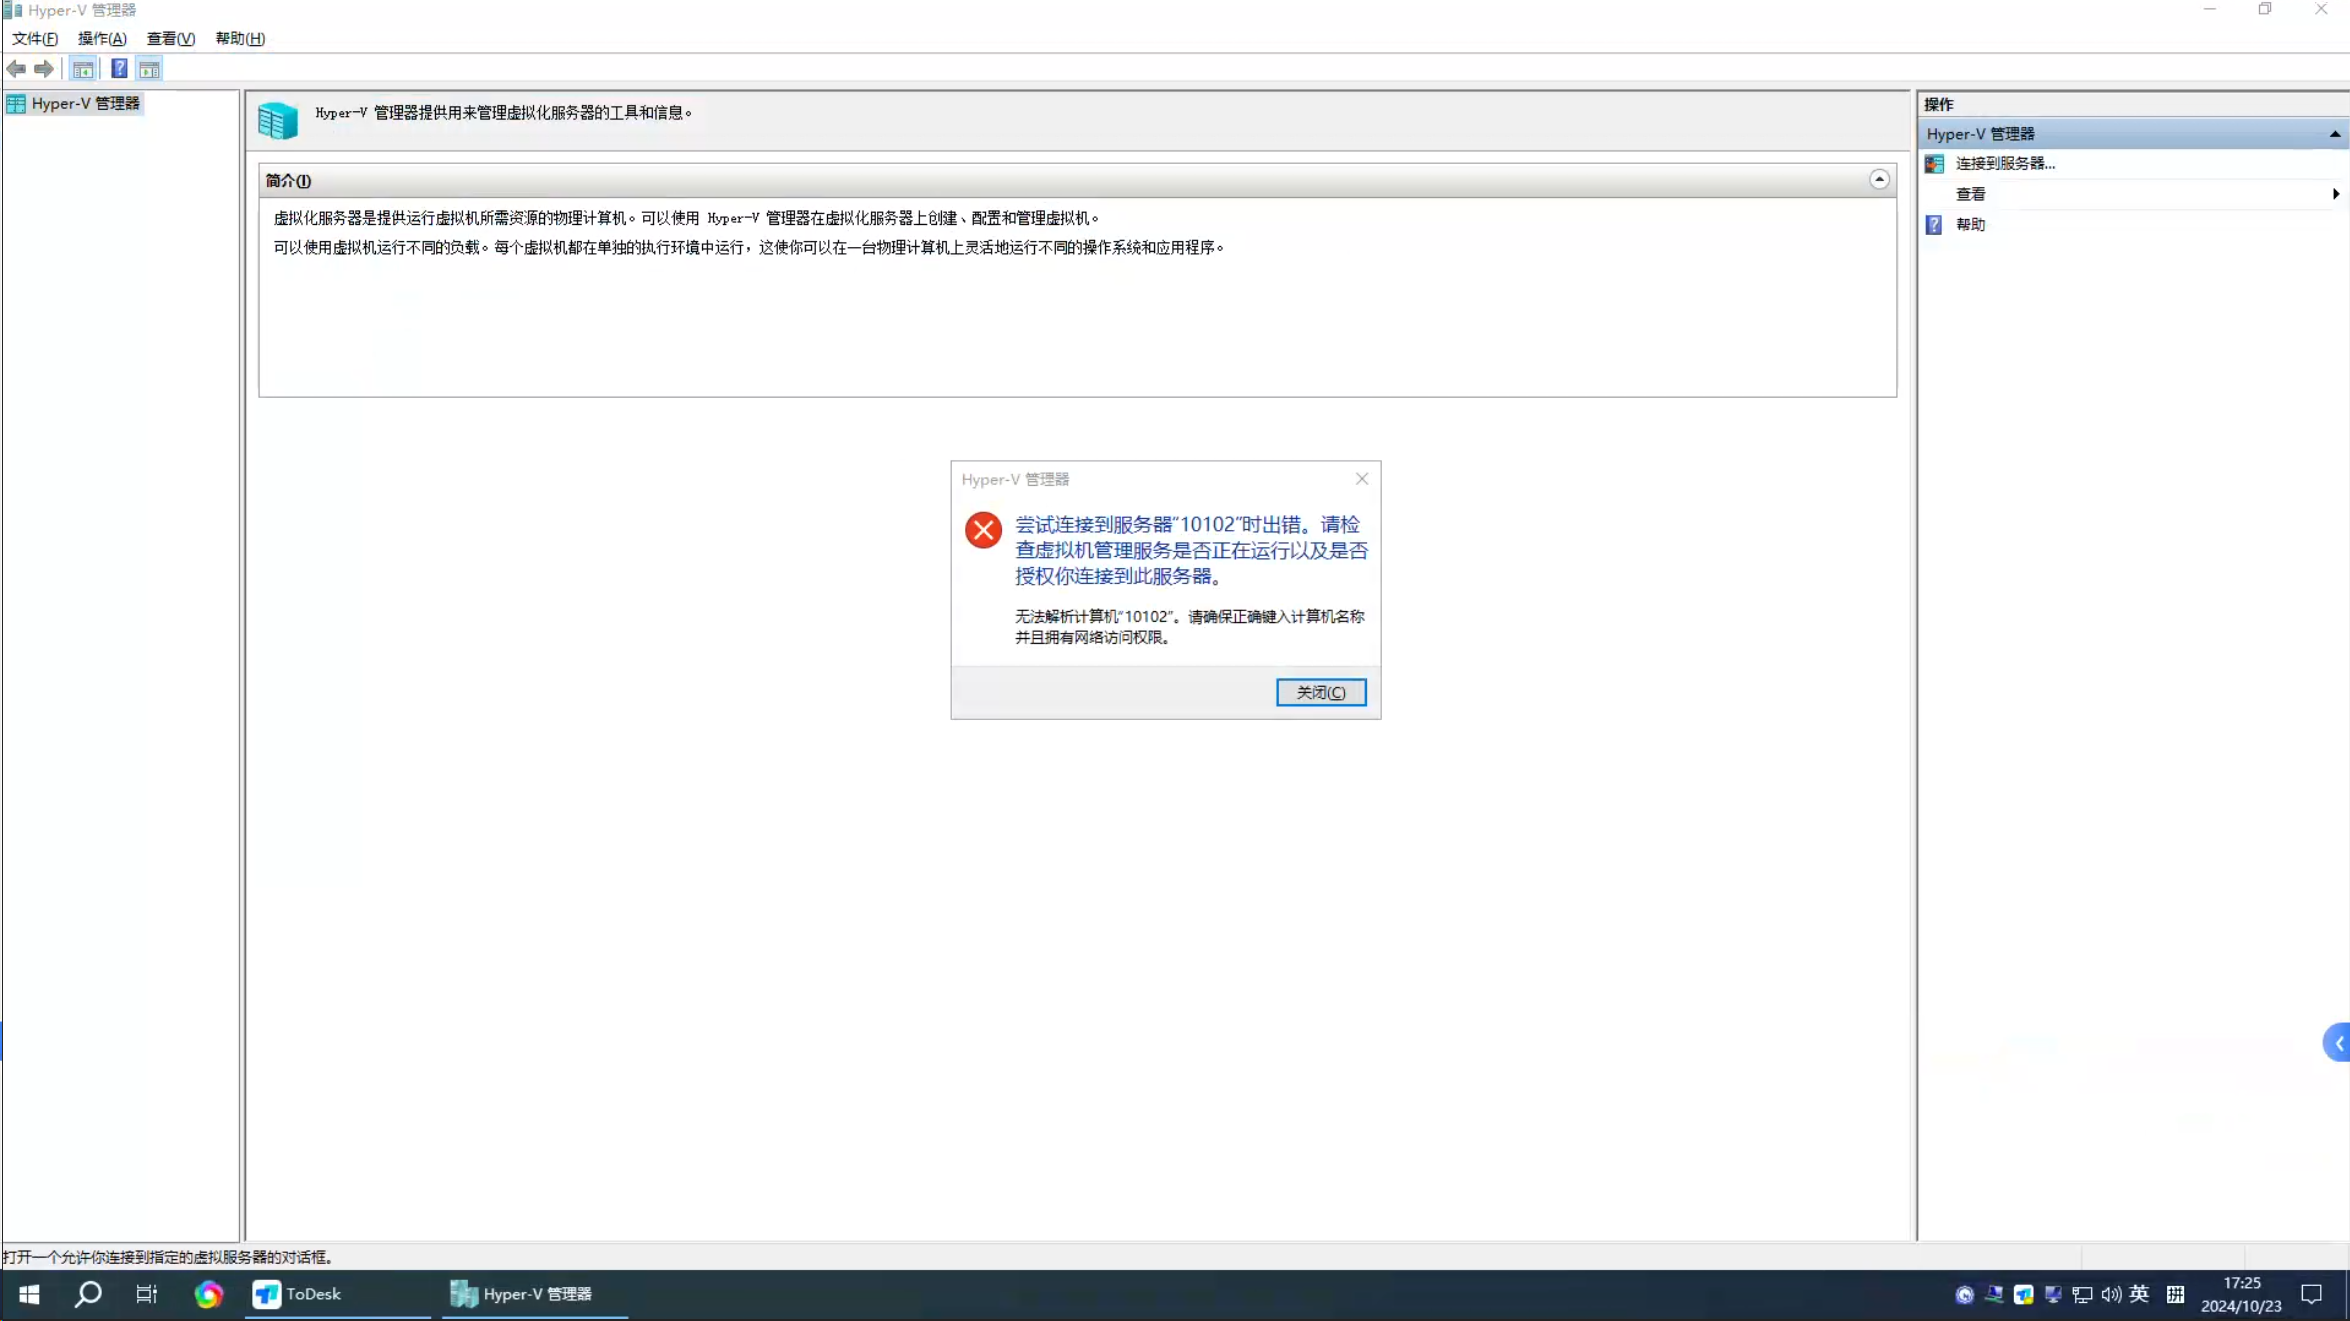The width and height of the screenshot is (2350, 1321).
Task: Click the laptop network tray icon
Action: (x=1993, y=1295)
